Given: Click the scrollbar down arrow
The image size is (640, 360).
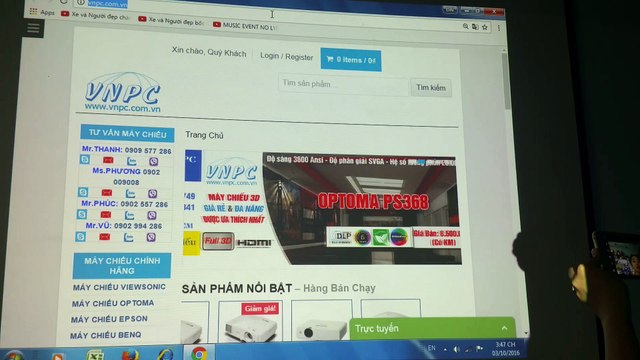Looking at the screenshot, I should click(x=526, y=333).
